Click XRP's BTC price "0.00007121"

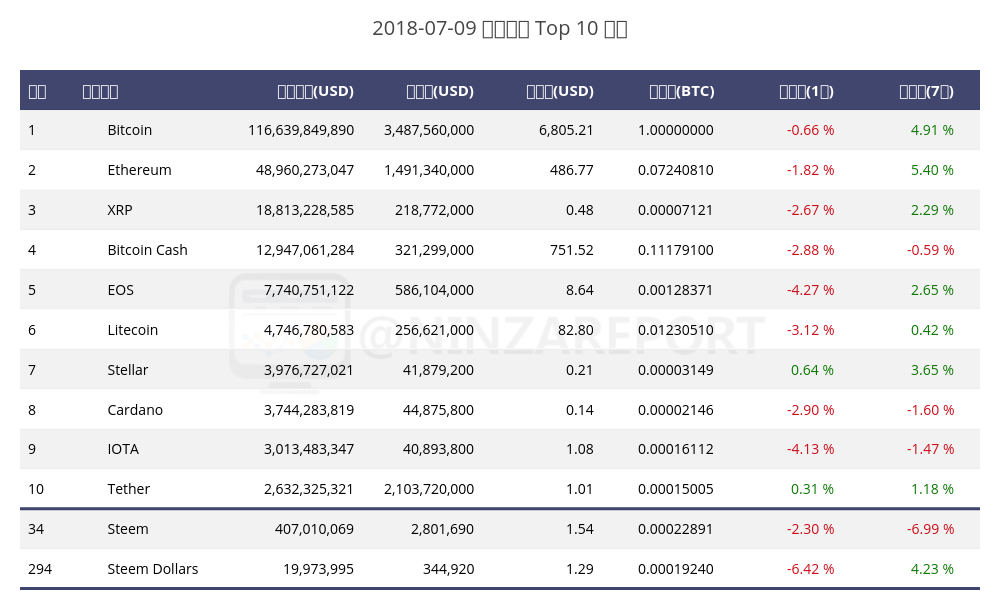[x=675, y=211]
